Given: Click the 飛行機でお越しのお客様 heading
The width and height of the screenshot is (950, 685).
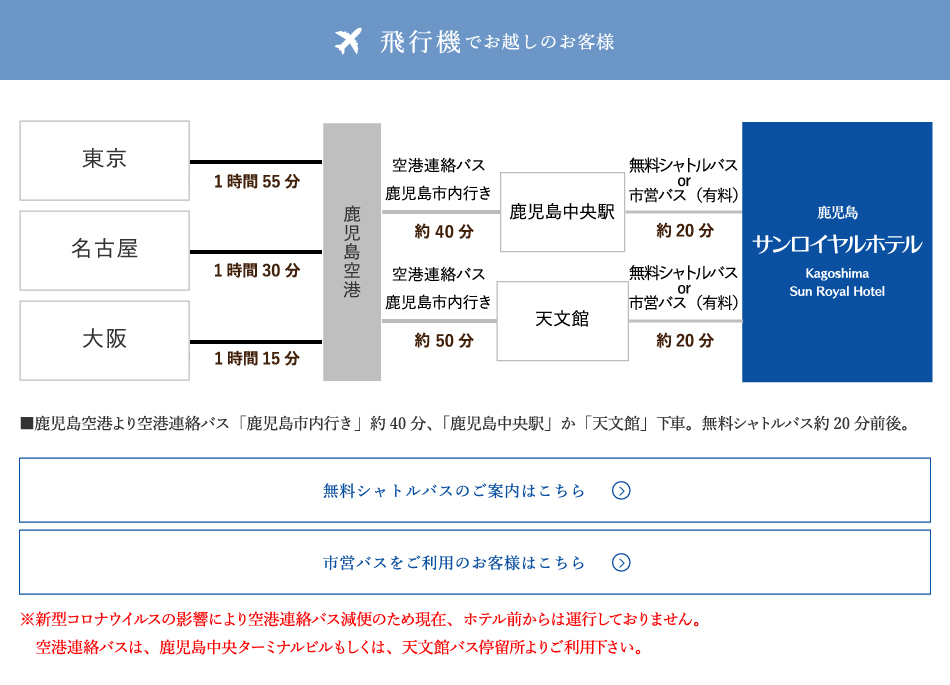Looking at the screenshot, I should 497,42.
